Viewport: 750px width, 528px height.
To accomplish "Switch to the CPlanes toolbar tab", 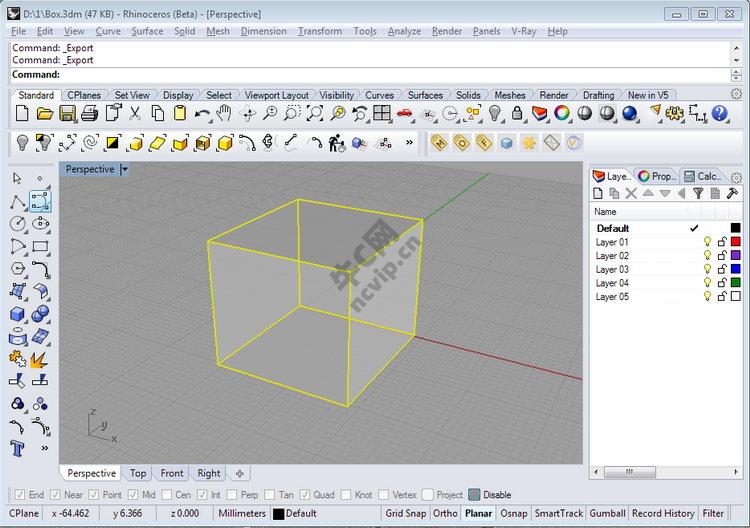I will point(84,95).
